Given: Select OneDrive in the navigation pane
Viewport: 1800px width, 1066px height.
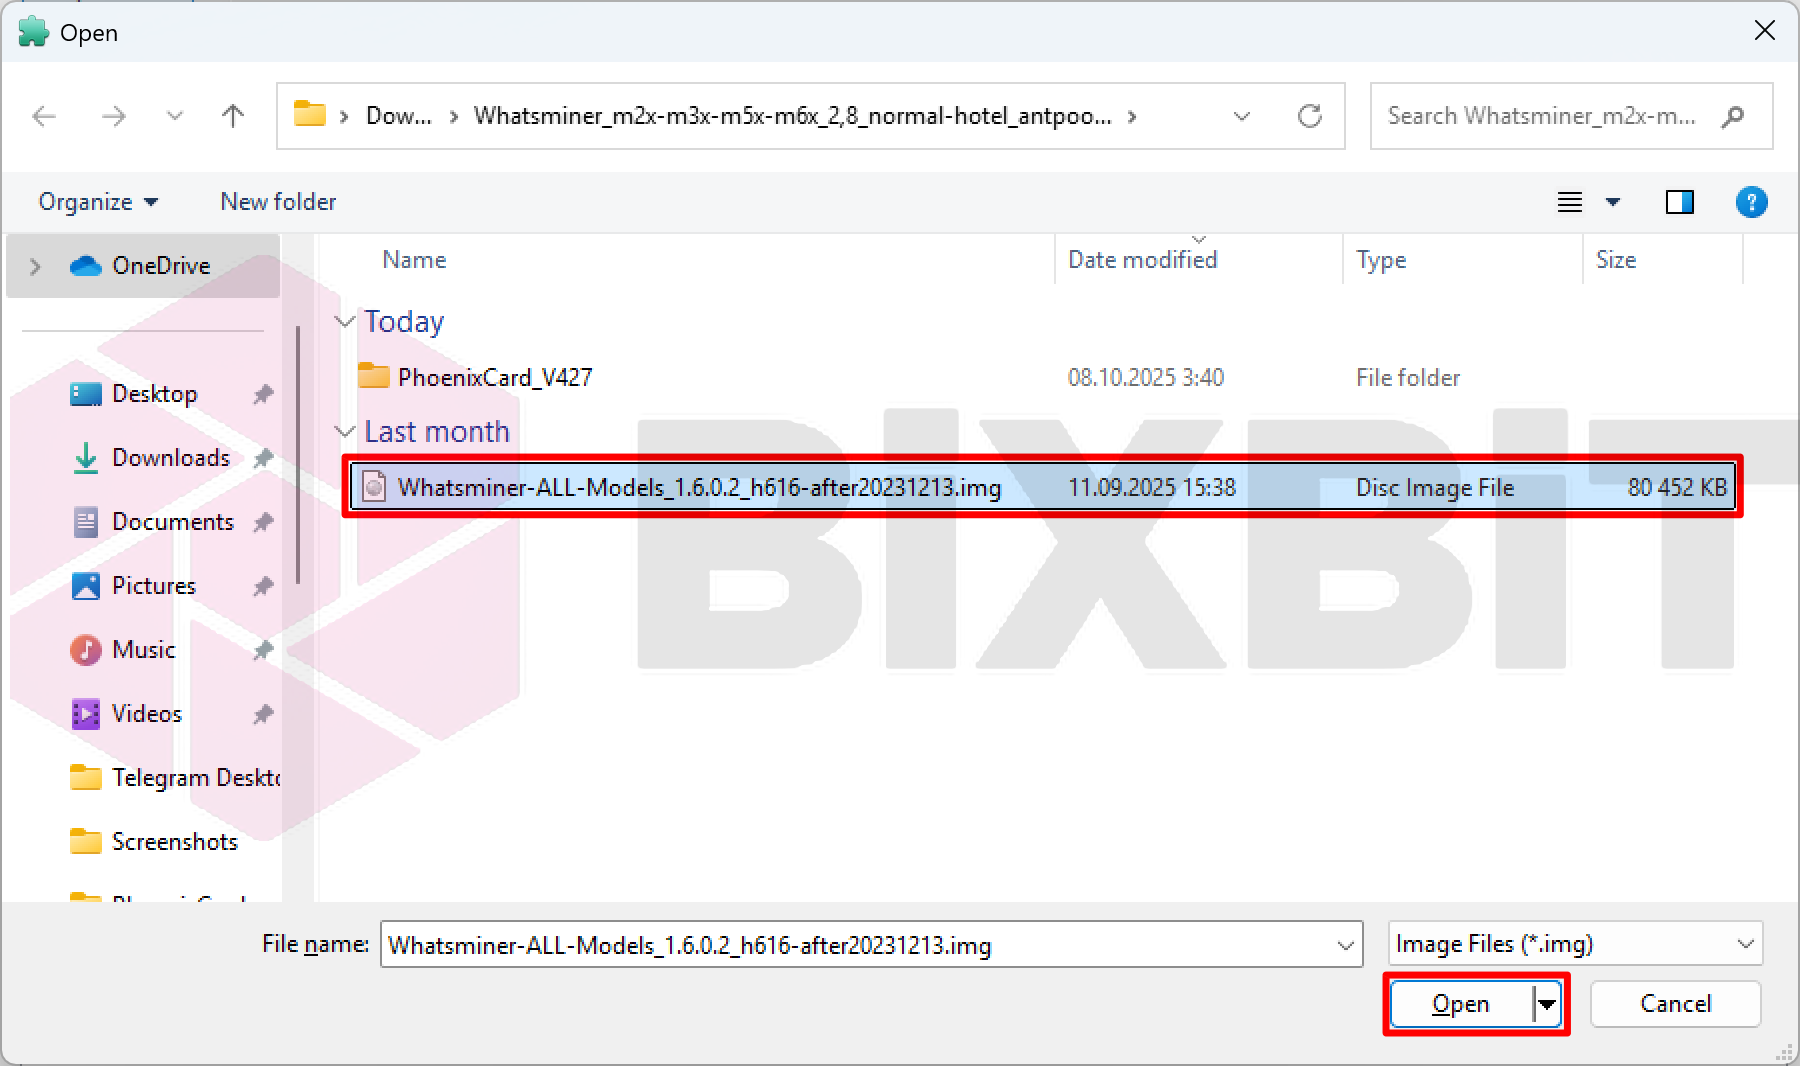Looking at the screenshot, I should pyautogui.click(x=144, y=266).
